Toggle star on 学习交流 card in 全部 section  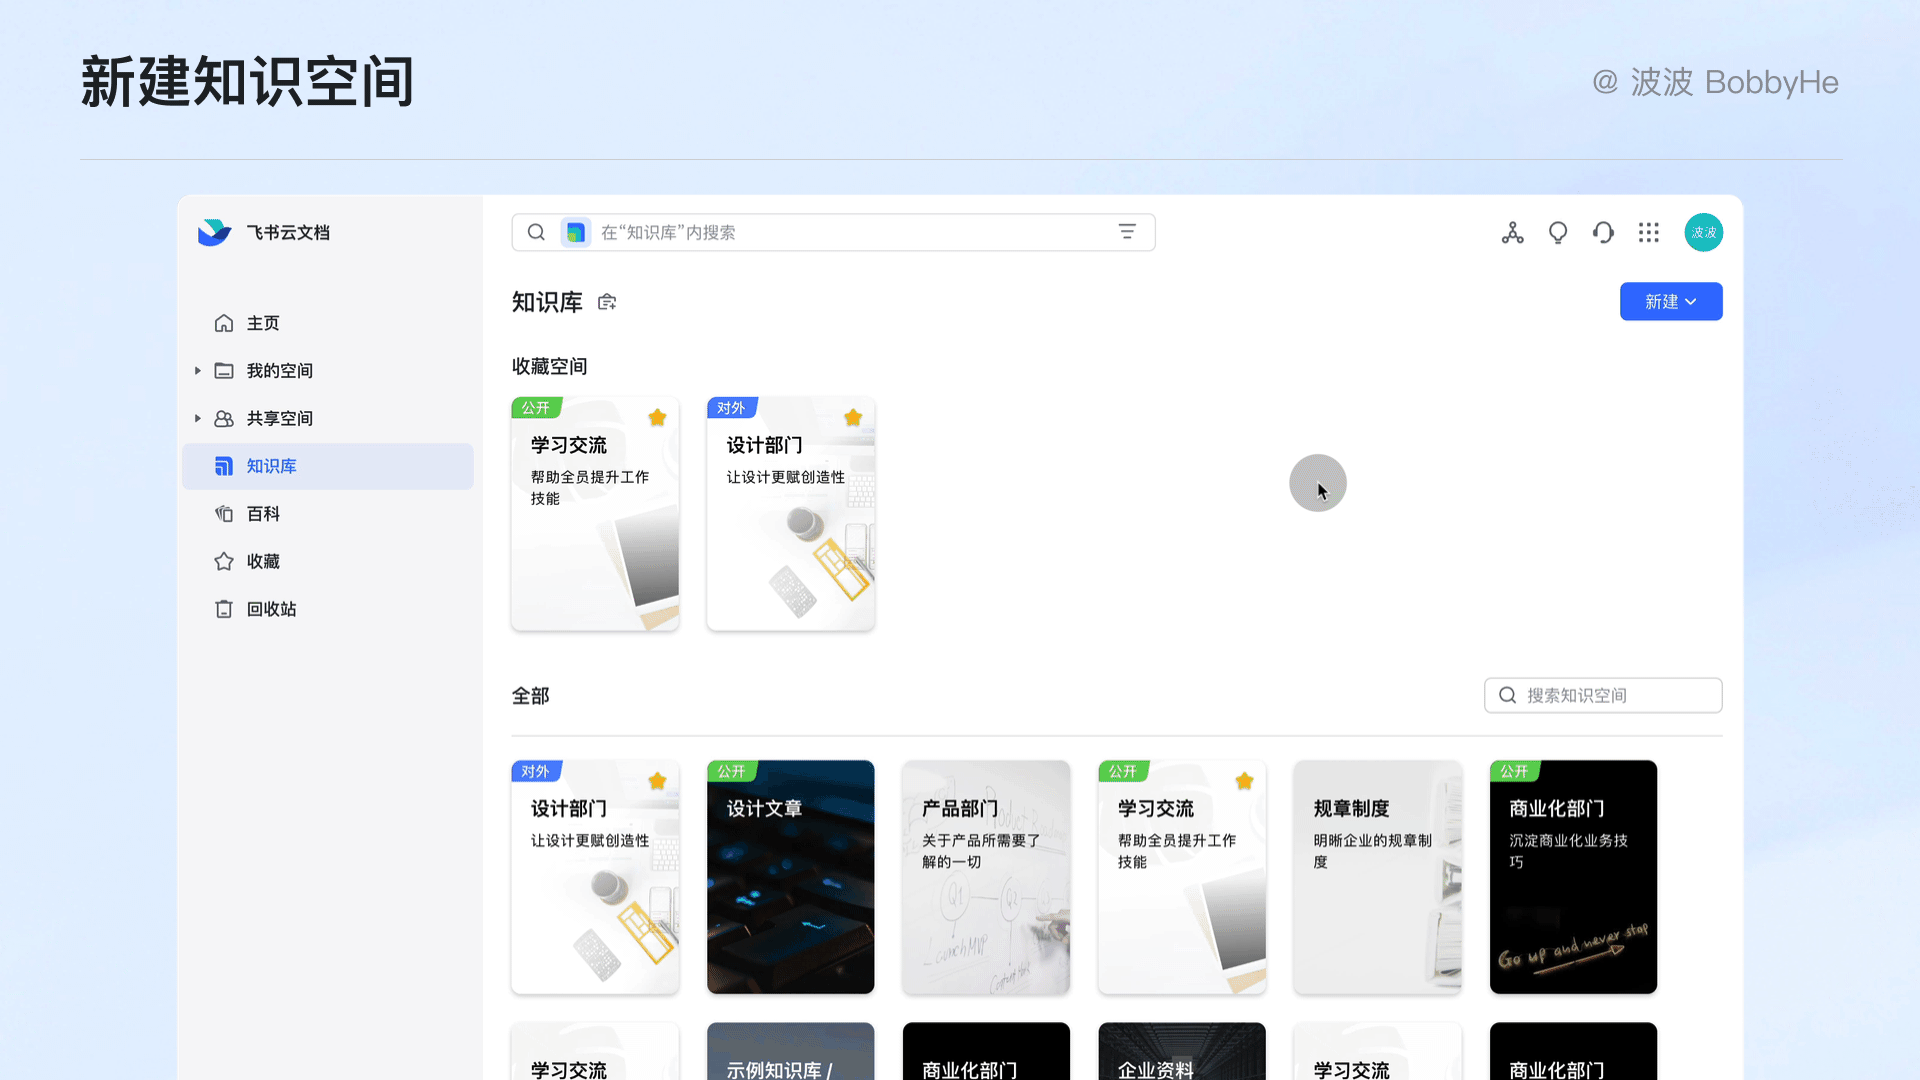[x=1244, y=781]
